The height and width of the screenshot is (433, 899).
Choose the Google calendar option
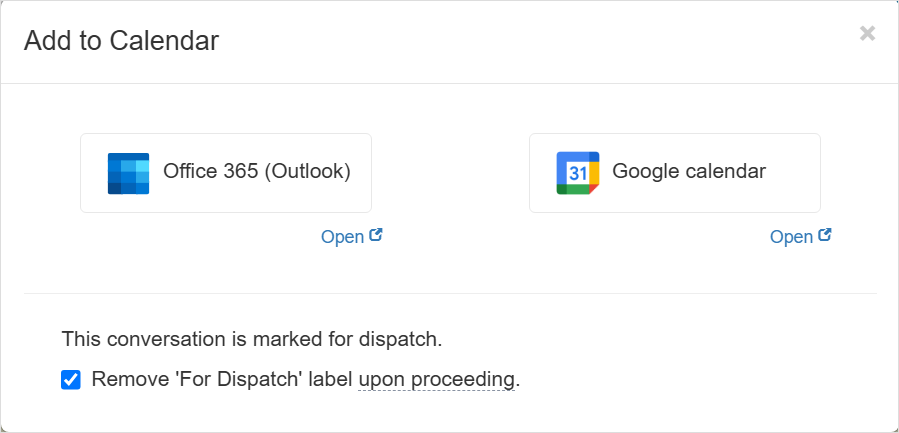[x=675, y=173]
